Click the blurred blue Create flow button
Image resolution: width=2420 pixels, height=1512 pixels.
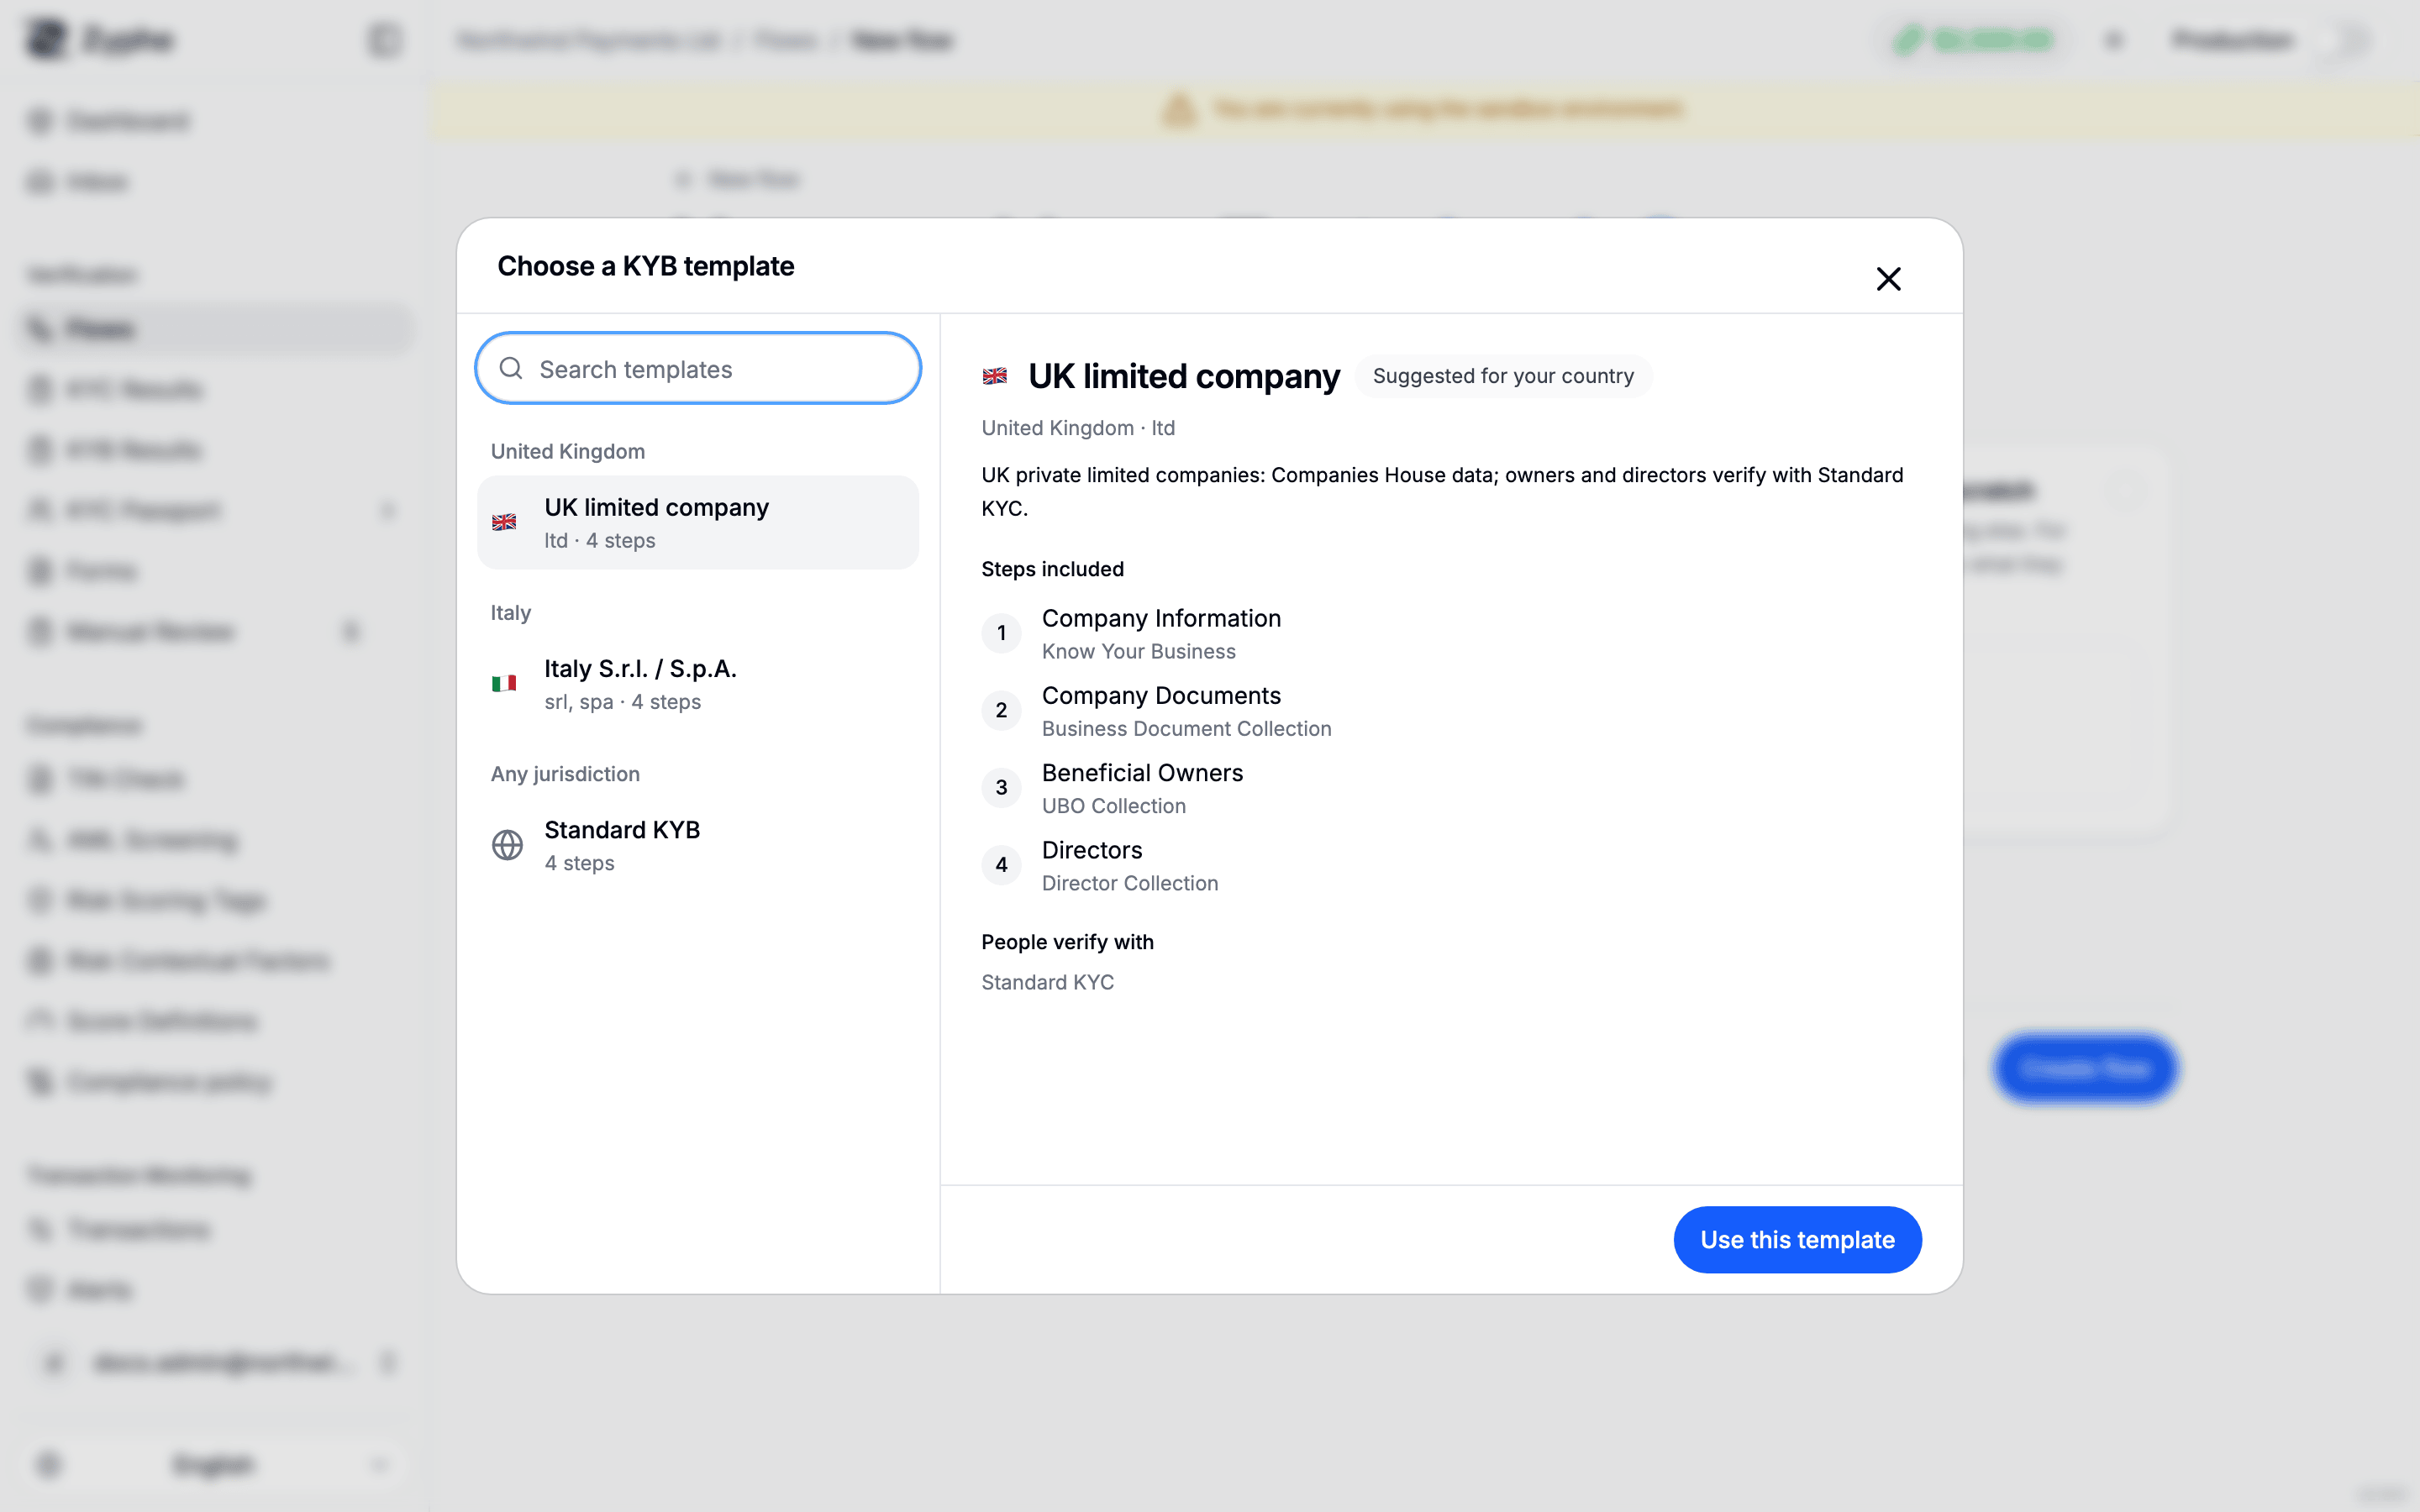coord(2085,1068)
